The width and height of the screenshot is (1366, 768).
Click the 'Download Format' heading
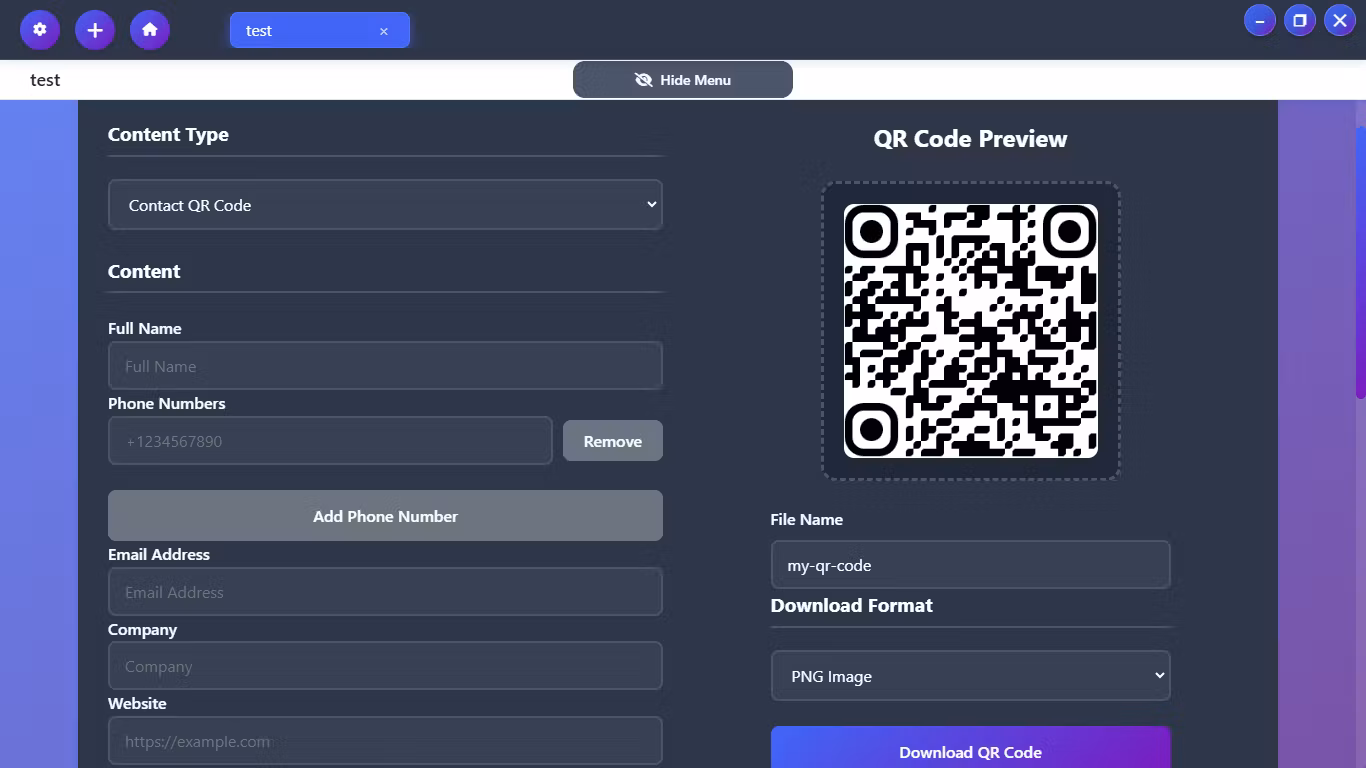coord(852,606)
